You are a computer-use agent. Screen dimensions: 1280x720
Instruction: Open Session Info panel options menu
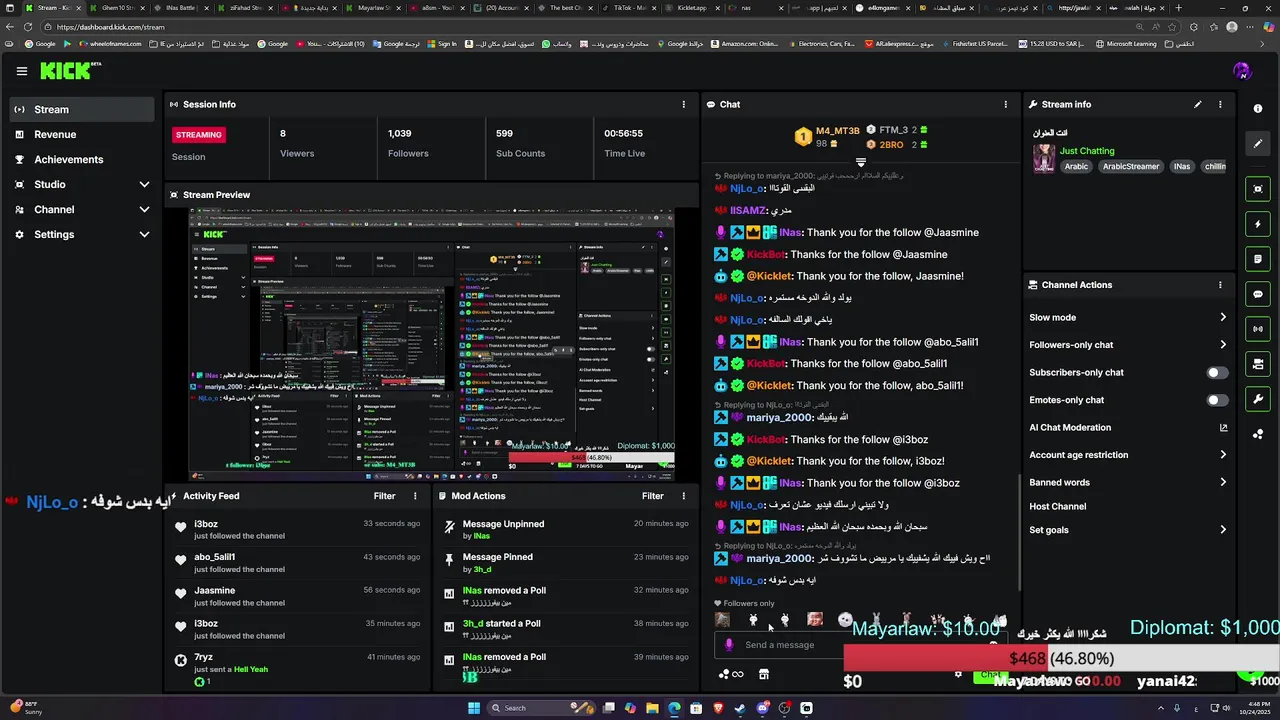[x=684, y=104]
